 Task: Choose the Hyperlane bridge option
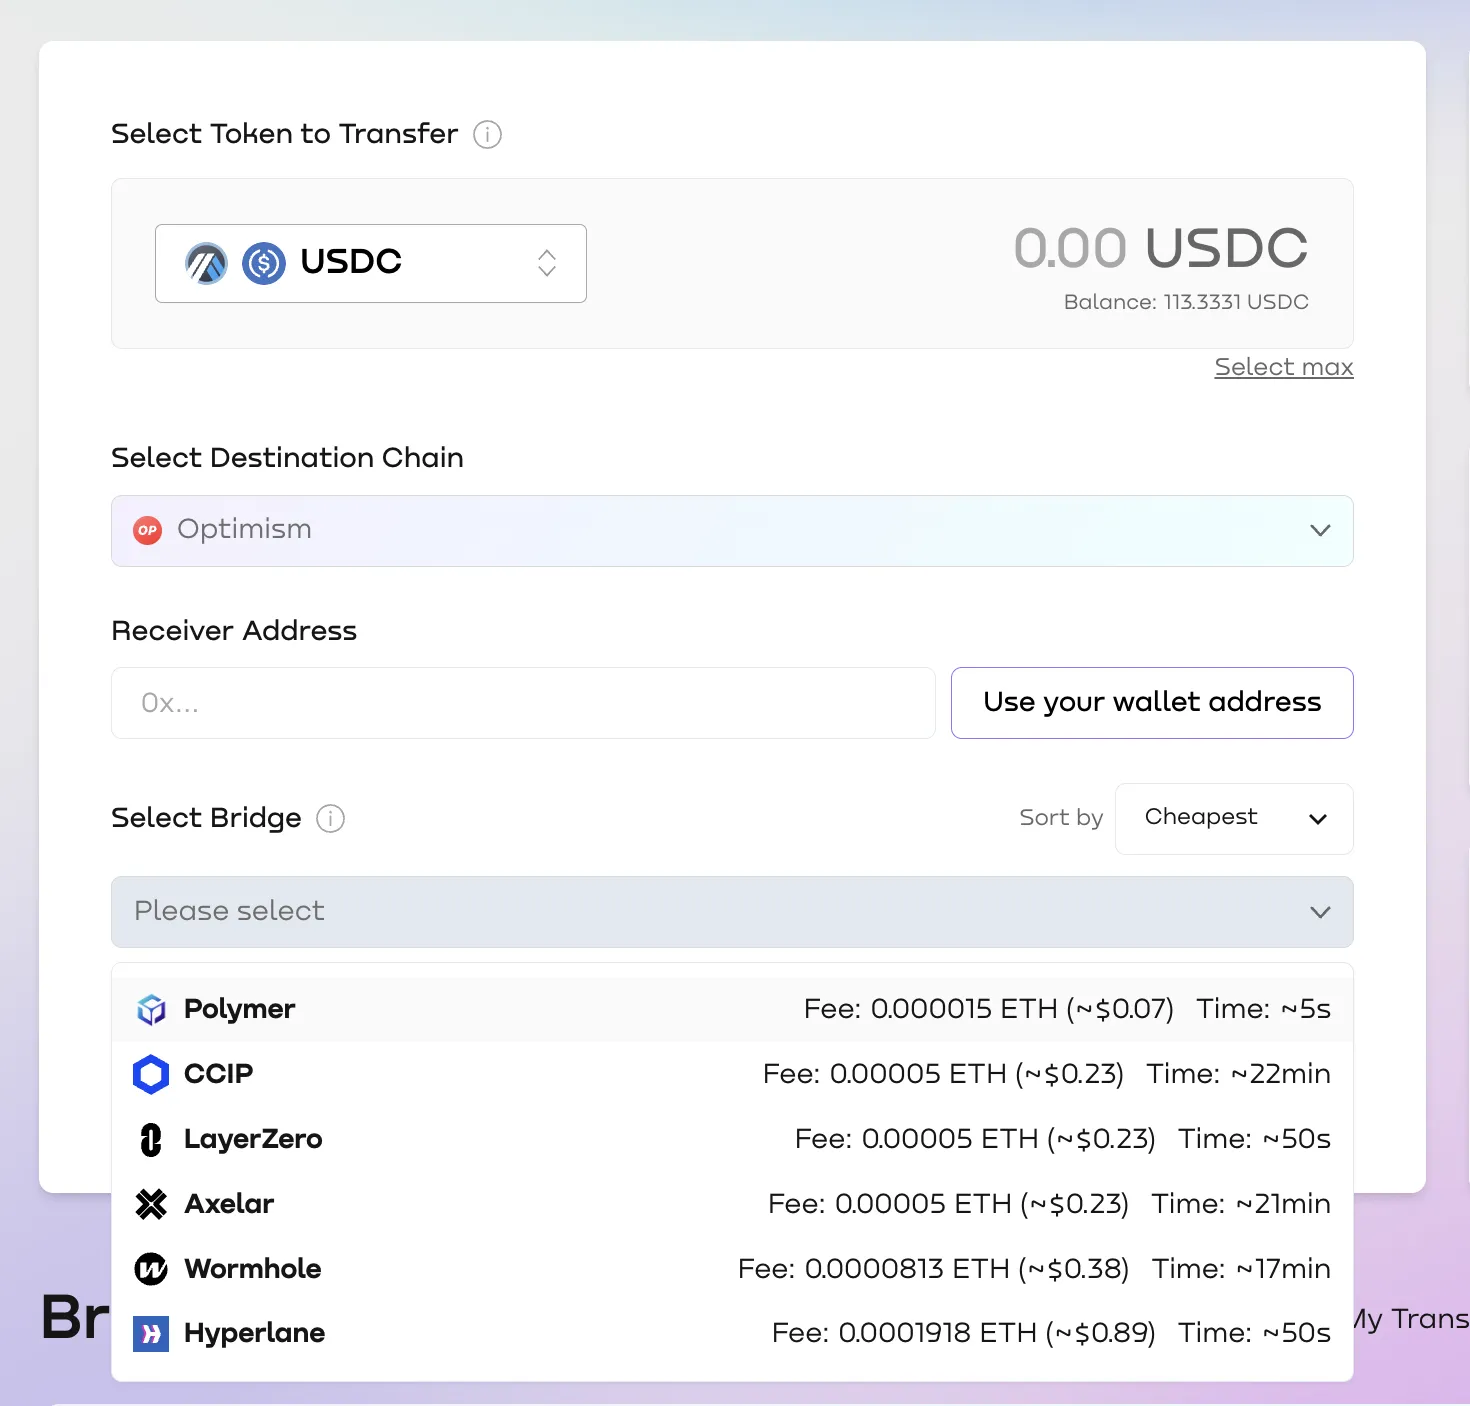(x=732, y=1333)
